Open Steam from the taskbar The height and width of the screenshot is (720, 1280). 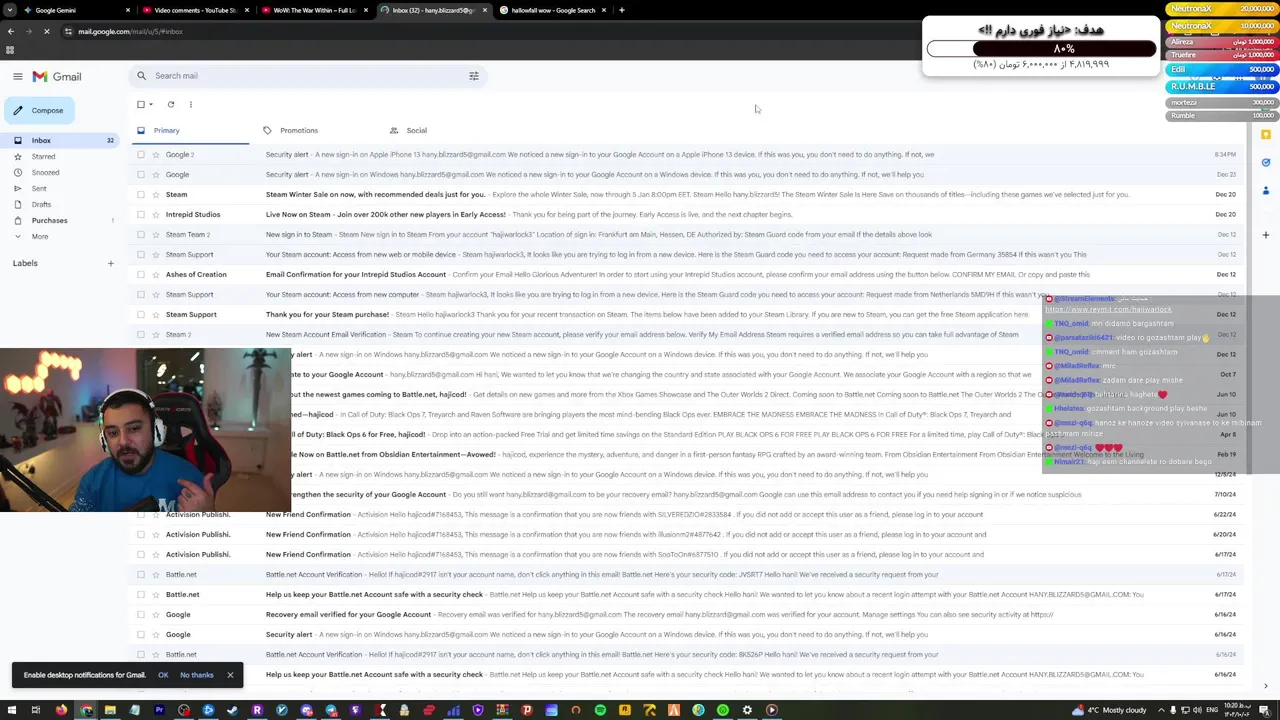(x=233, y=710)
